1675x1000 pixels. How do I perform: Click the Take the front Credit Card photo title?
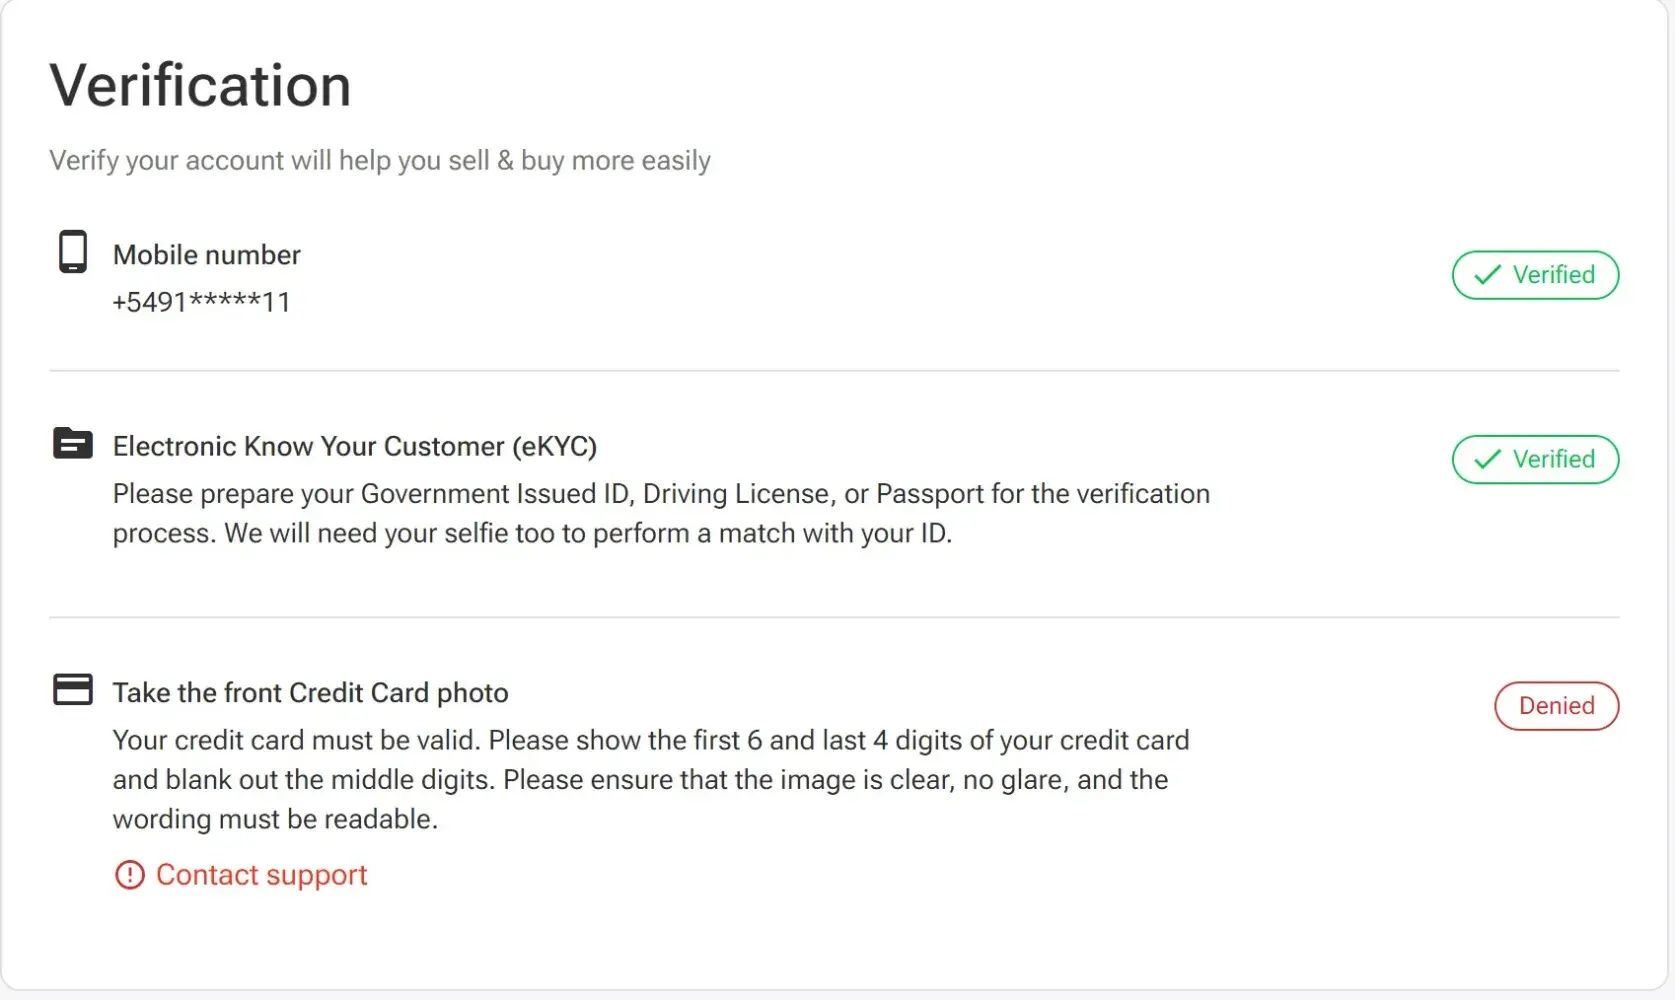click(310, 693)
